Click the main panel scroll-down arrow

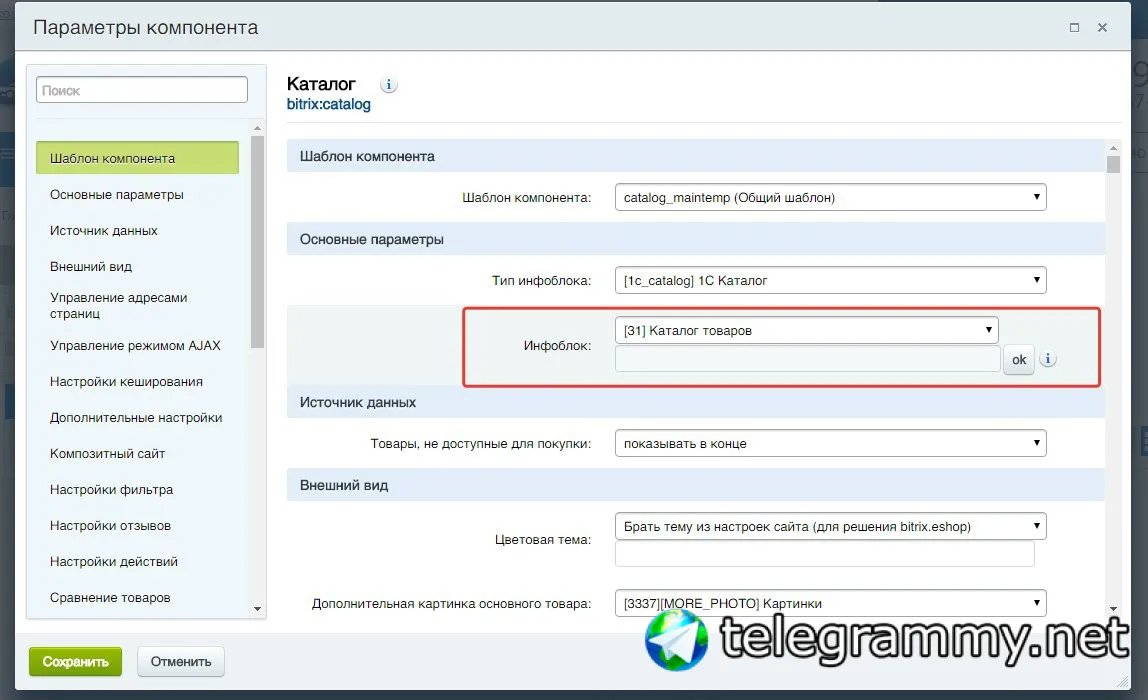1113,609
